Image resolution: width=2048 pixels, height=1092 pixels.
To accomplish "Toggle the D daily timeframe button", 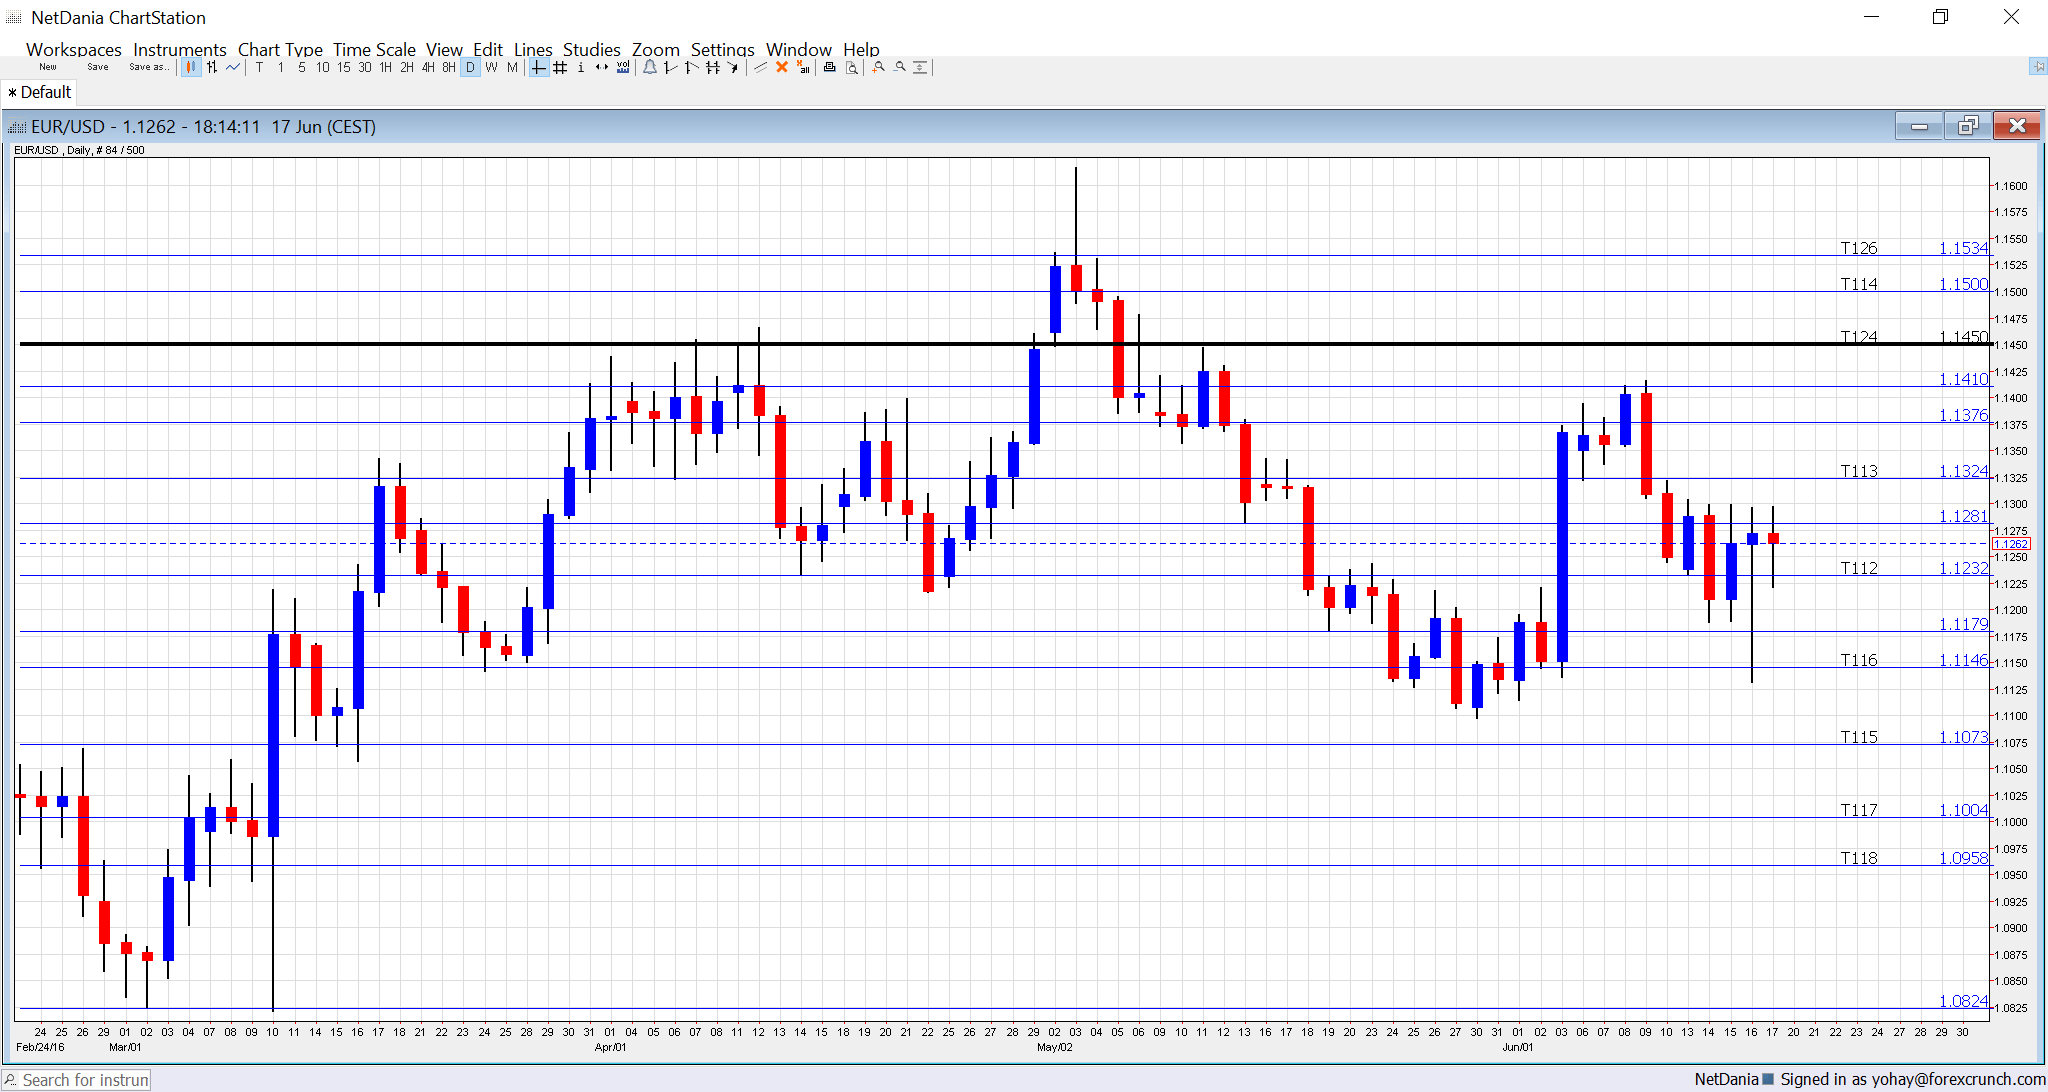I will point(469,67).
